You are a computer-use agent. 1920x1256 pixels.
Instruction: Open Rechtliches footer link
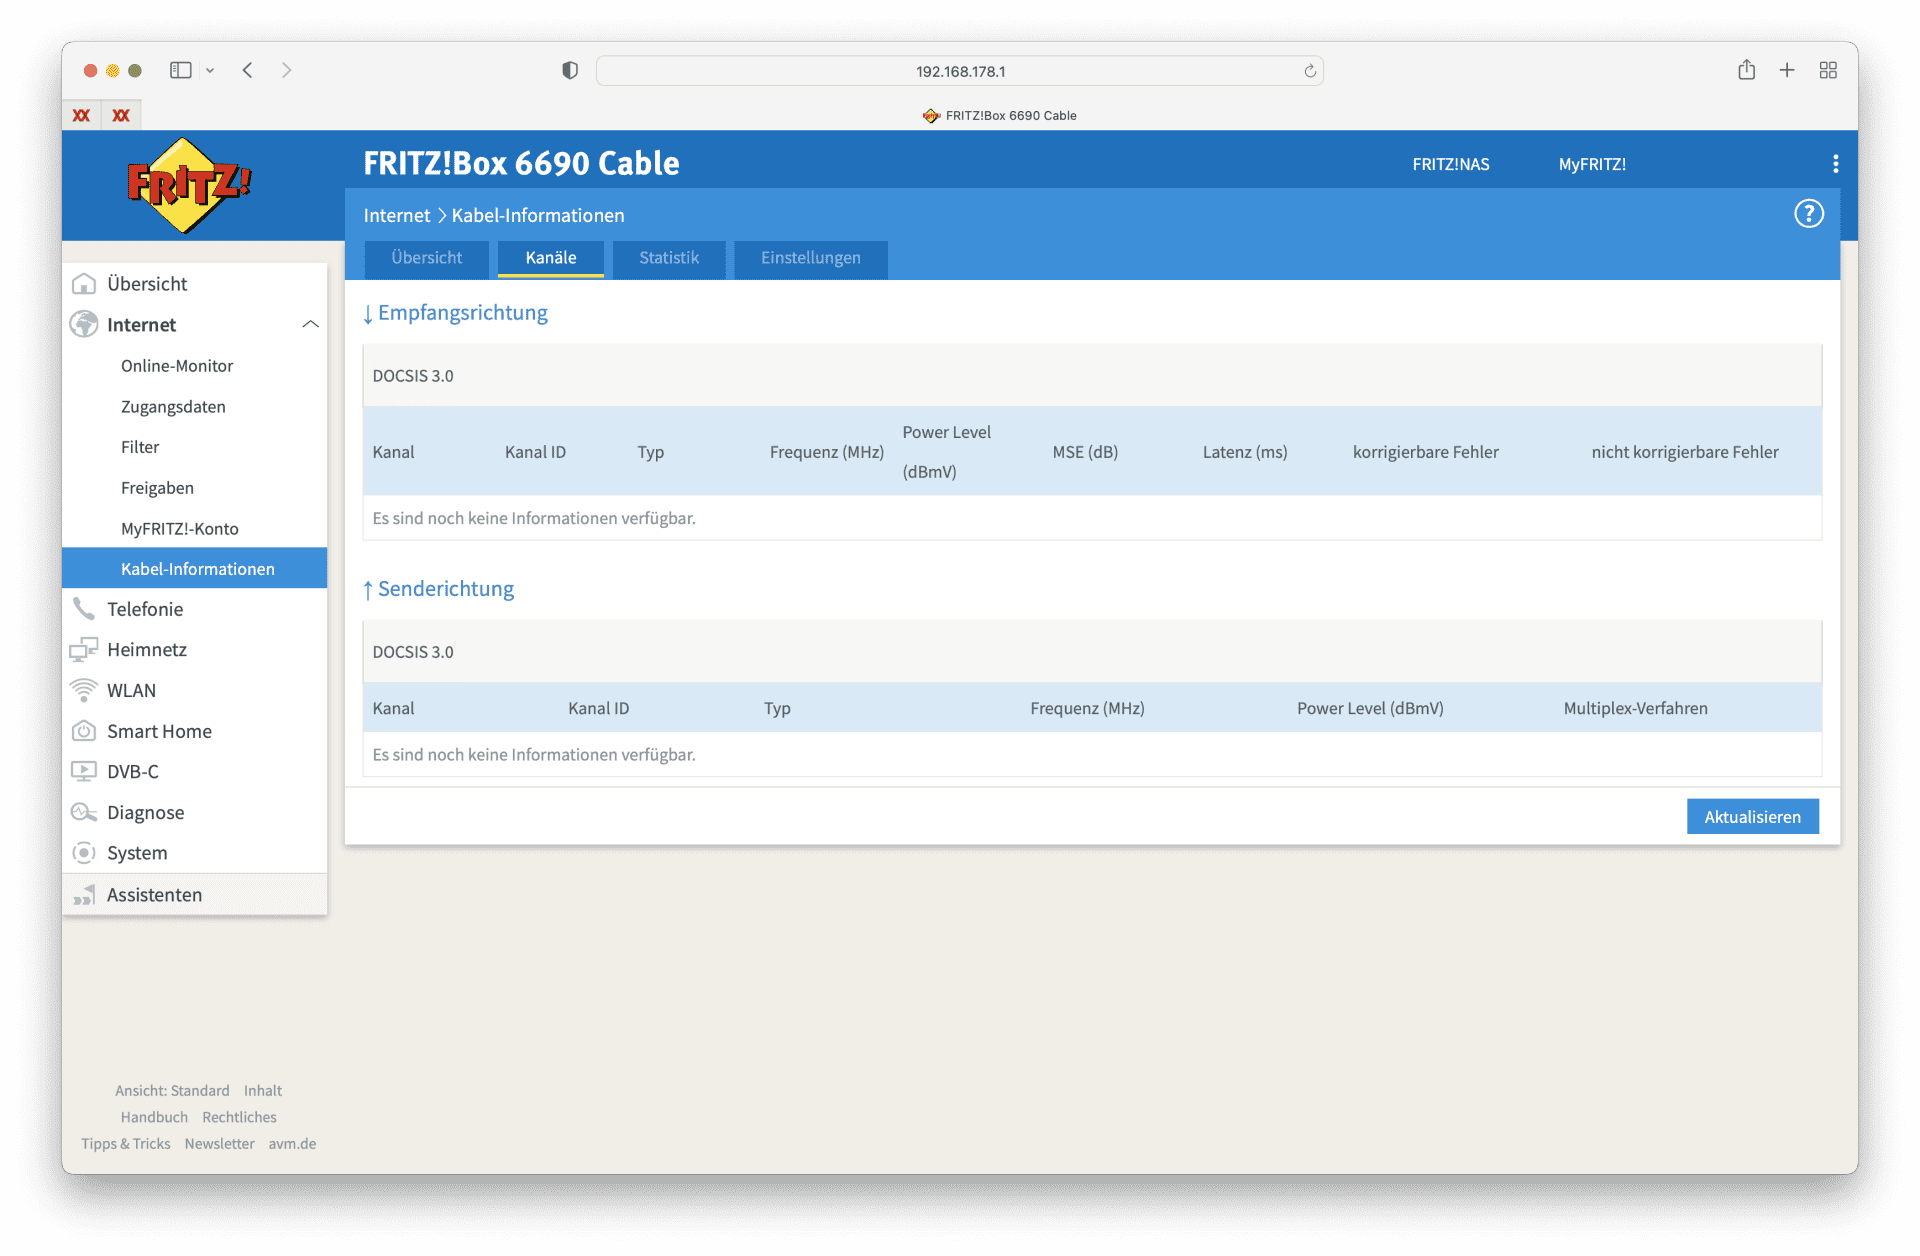[x=239, y=1117]
